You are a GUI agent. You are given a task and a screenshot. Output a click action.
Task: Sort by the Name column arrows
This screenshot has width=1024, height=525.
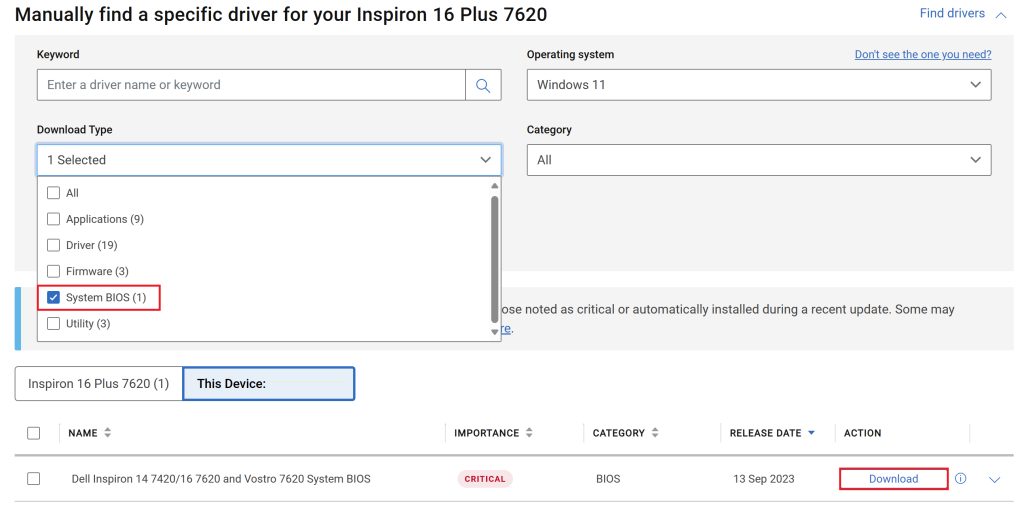pos(108,433)
